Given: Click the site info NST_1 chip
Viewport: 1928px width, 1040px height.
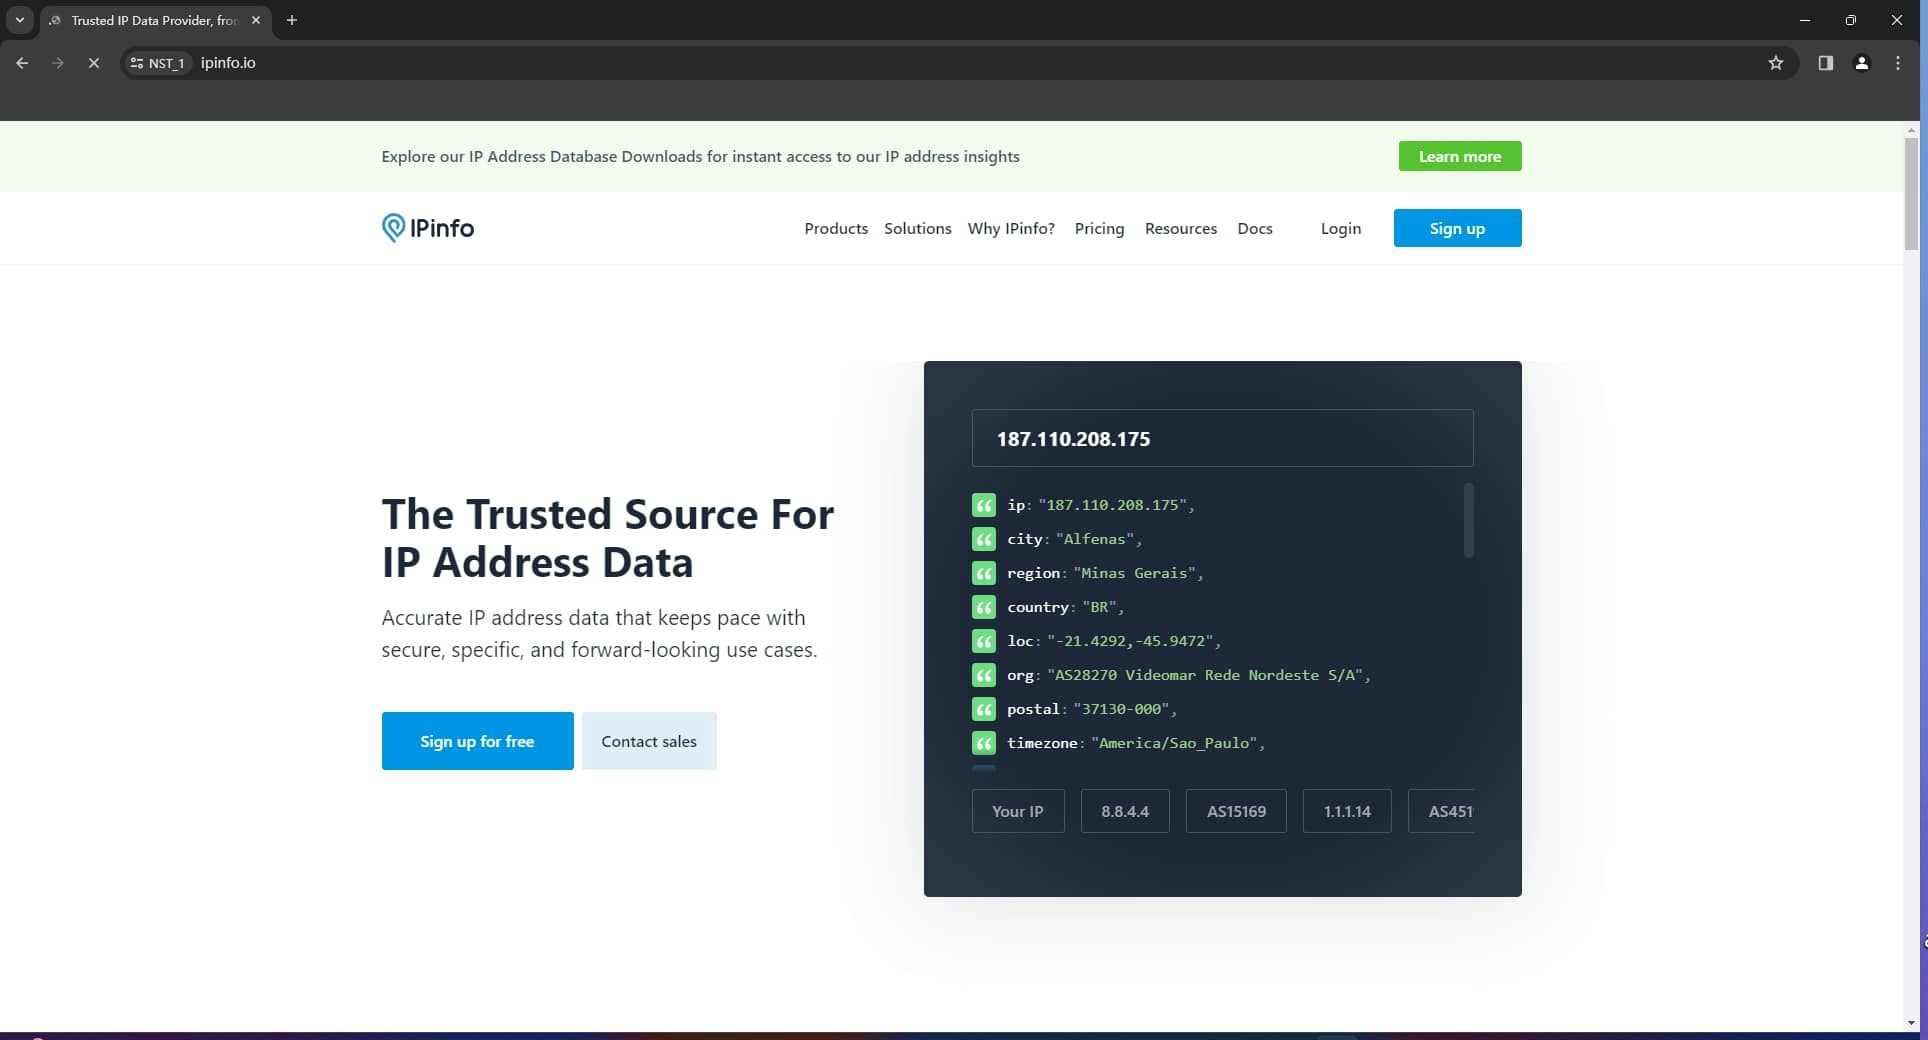Looking at the screenshot, I should point(158,63).
